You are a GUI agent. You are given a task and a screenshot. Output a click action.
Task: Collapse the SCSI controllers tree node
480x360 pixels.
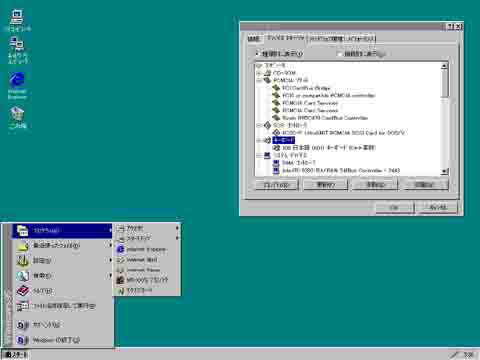click(259, 125)
